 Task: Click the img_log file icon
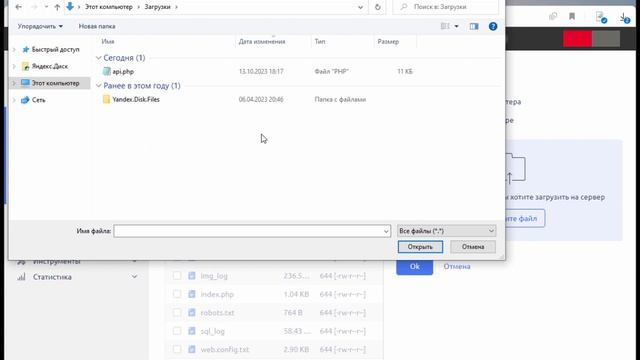(192, 276)
